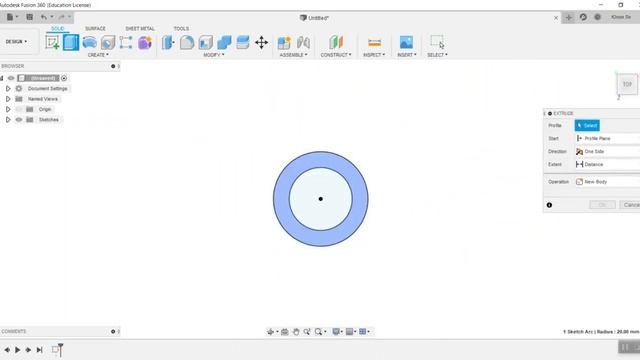Open the File menu dropdown
Image resolution: width=640 pixels, height=360 pixels.
pos(12,17)
